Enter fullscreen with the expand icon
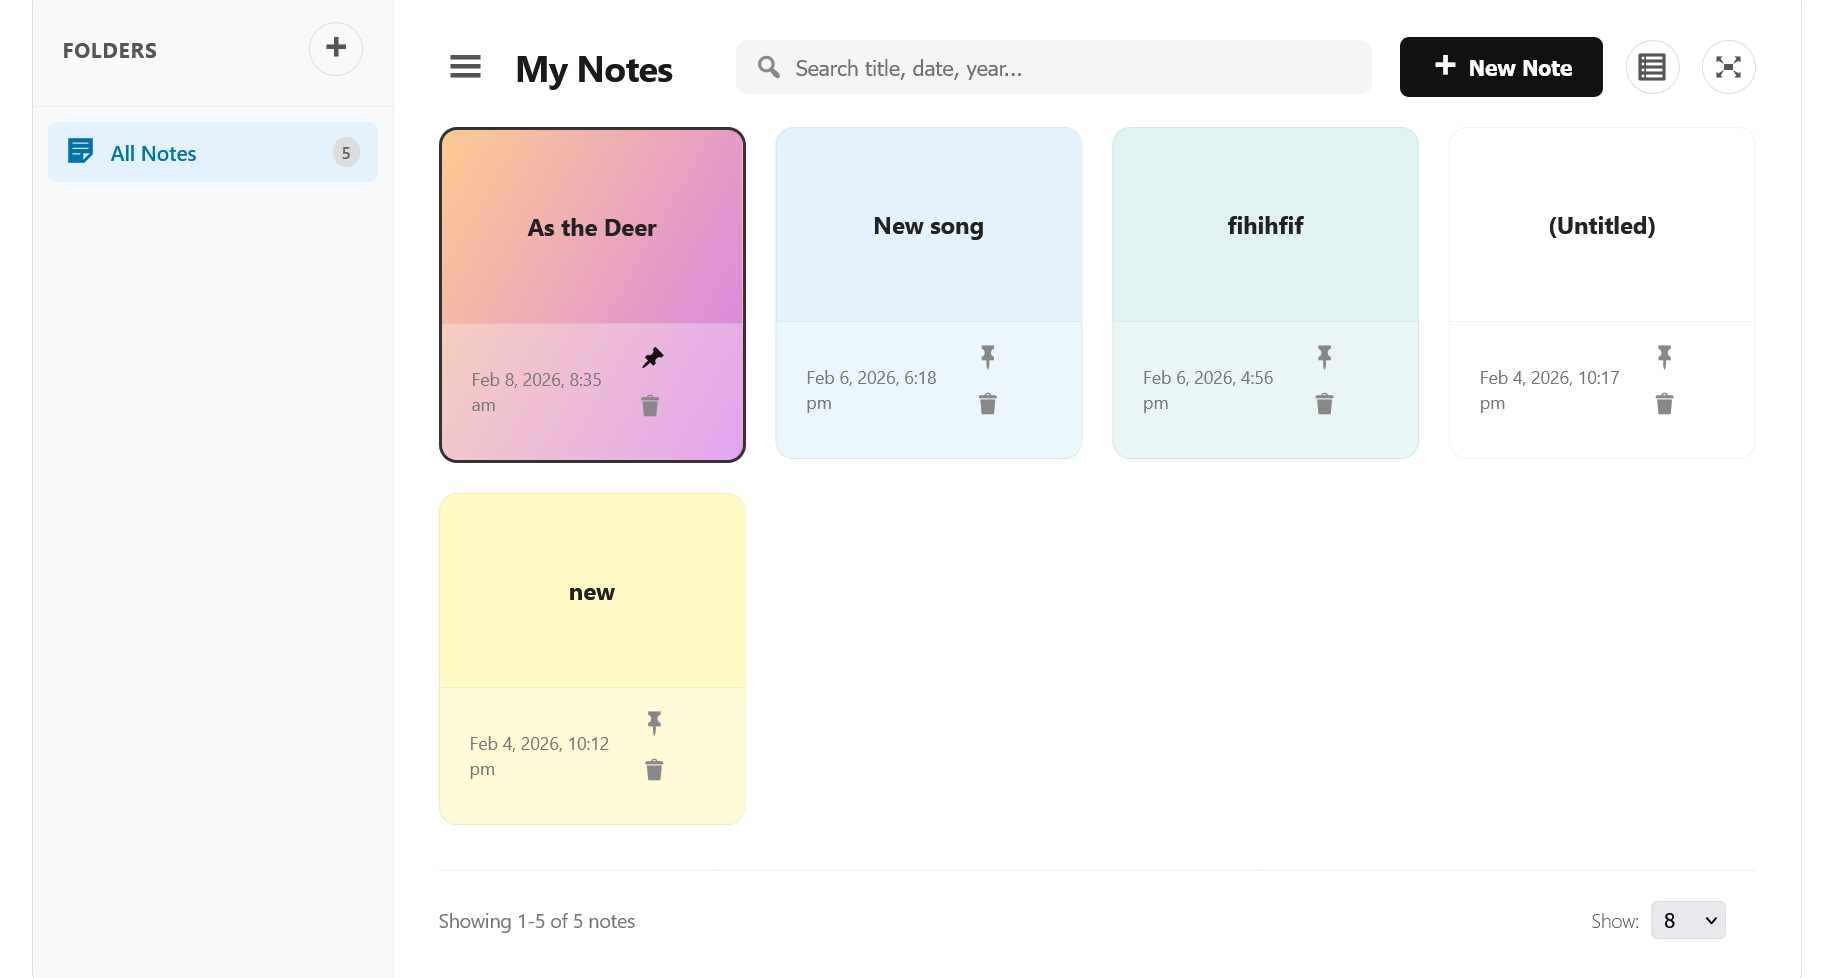Screen dimensions: 1846x978 [x=1728, y=67]
